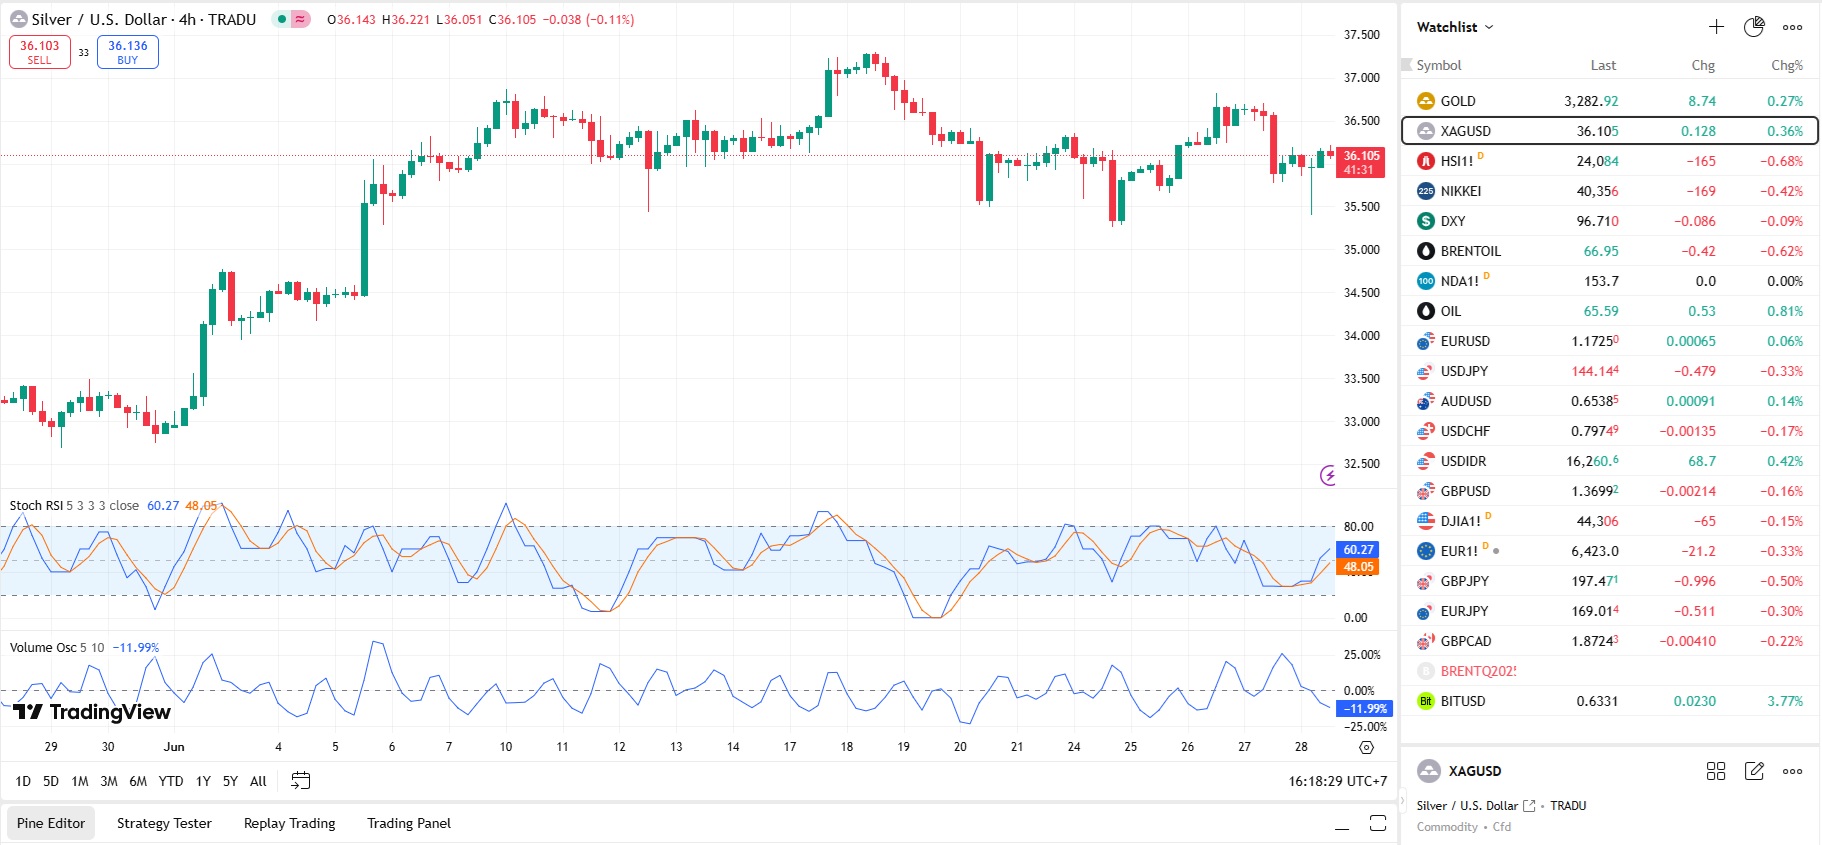The height and width of the screenshot is (845, 1822).
Task: Open the Go to date calendar icon
Action: 300,781
